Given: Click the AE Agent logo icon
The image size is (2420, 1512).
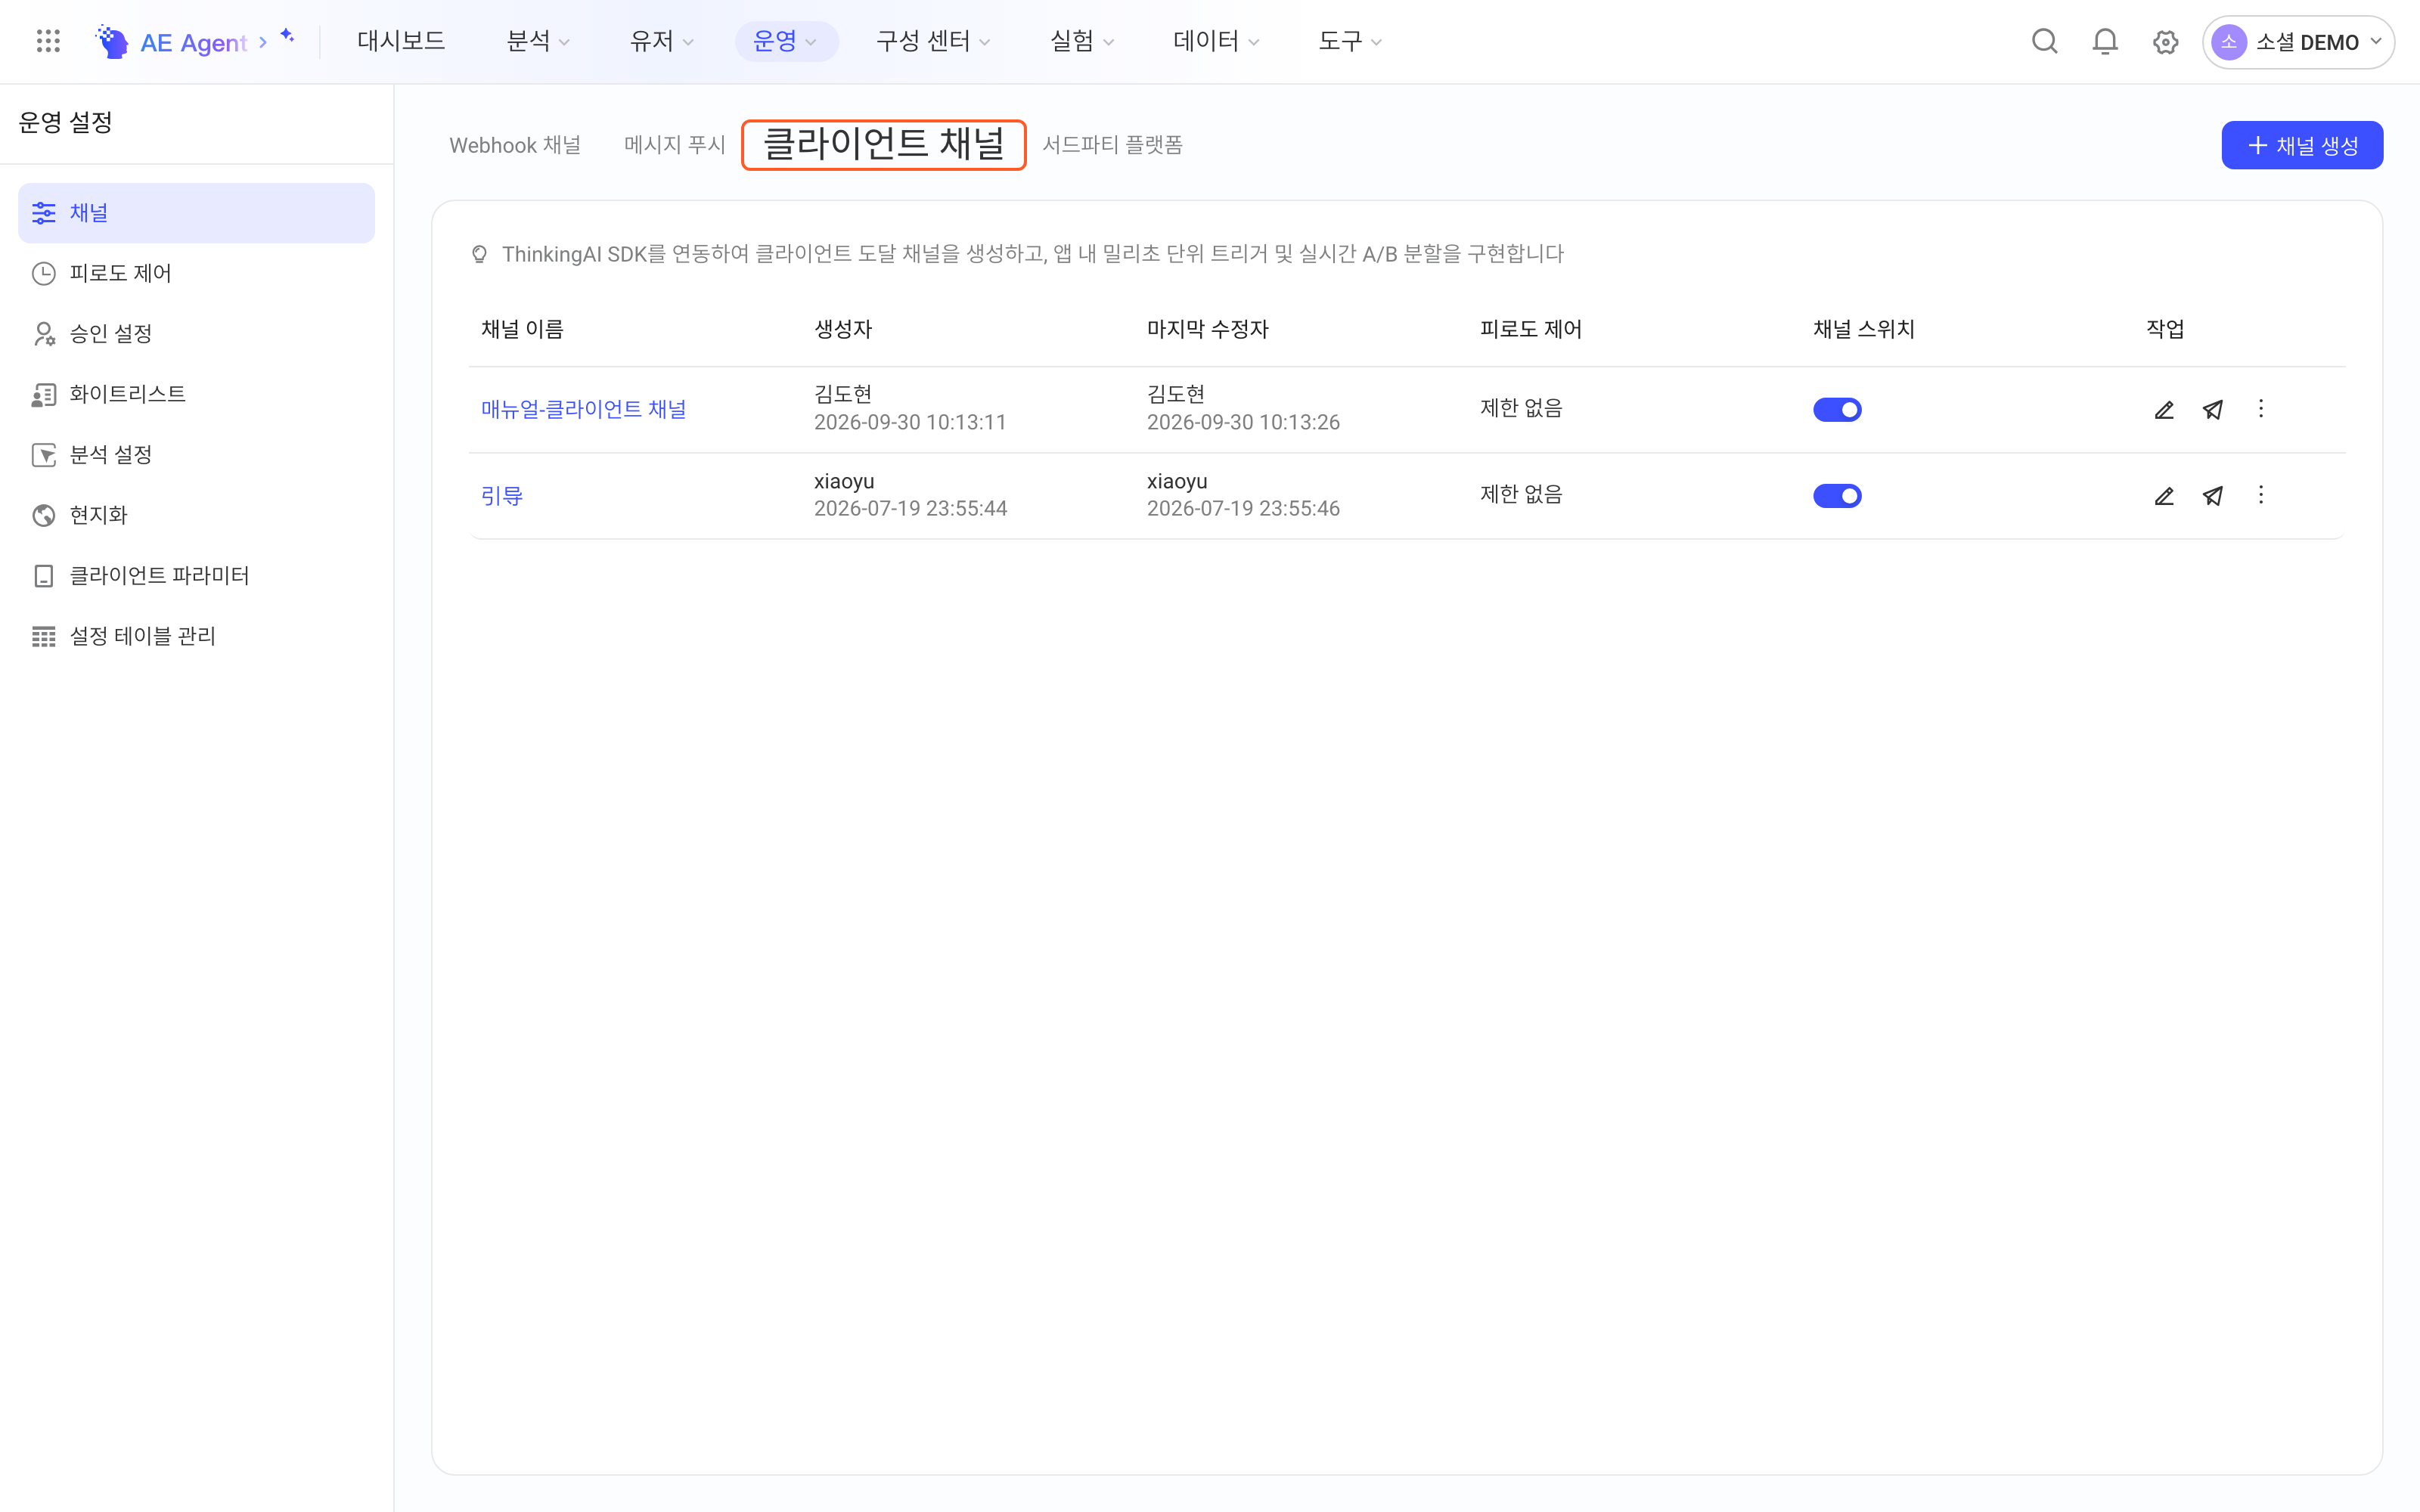Looking at the screenshot, I should [x=112, y=41].
